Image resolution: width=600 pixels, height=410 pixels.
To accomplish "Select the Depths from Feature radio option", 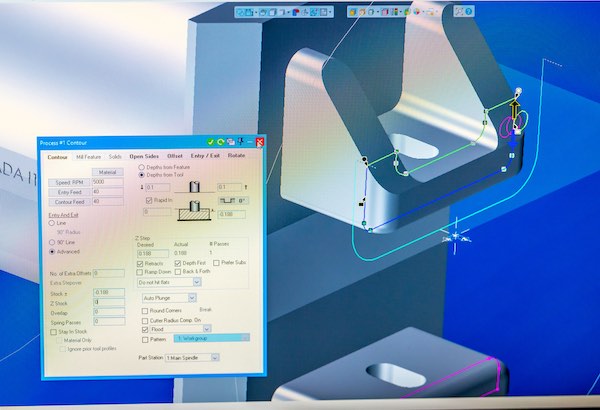I will tap(141, 167).
